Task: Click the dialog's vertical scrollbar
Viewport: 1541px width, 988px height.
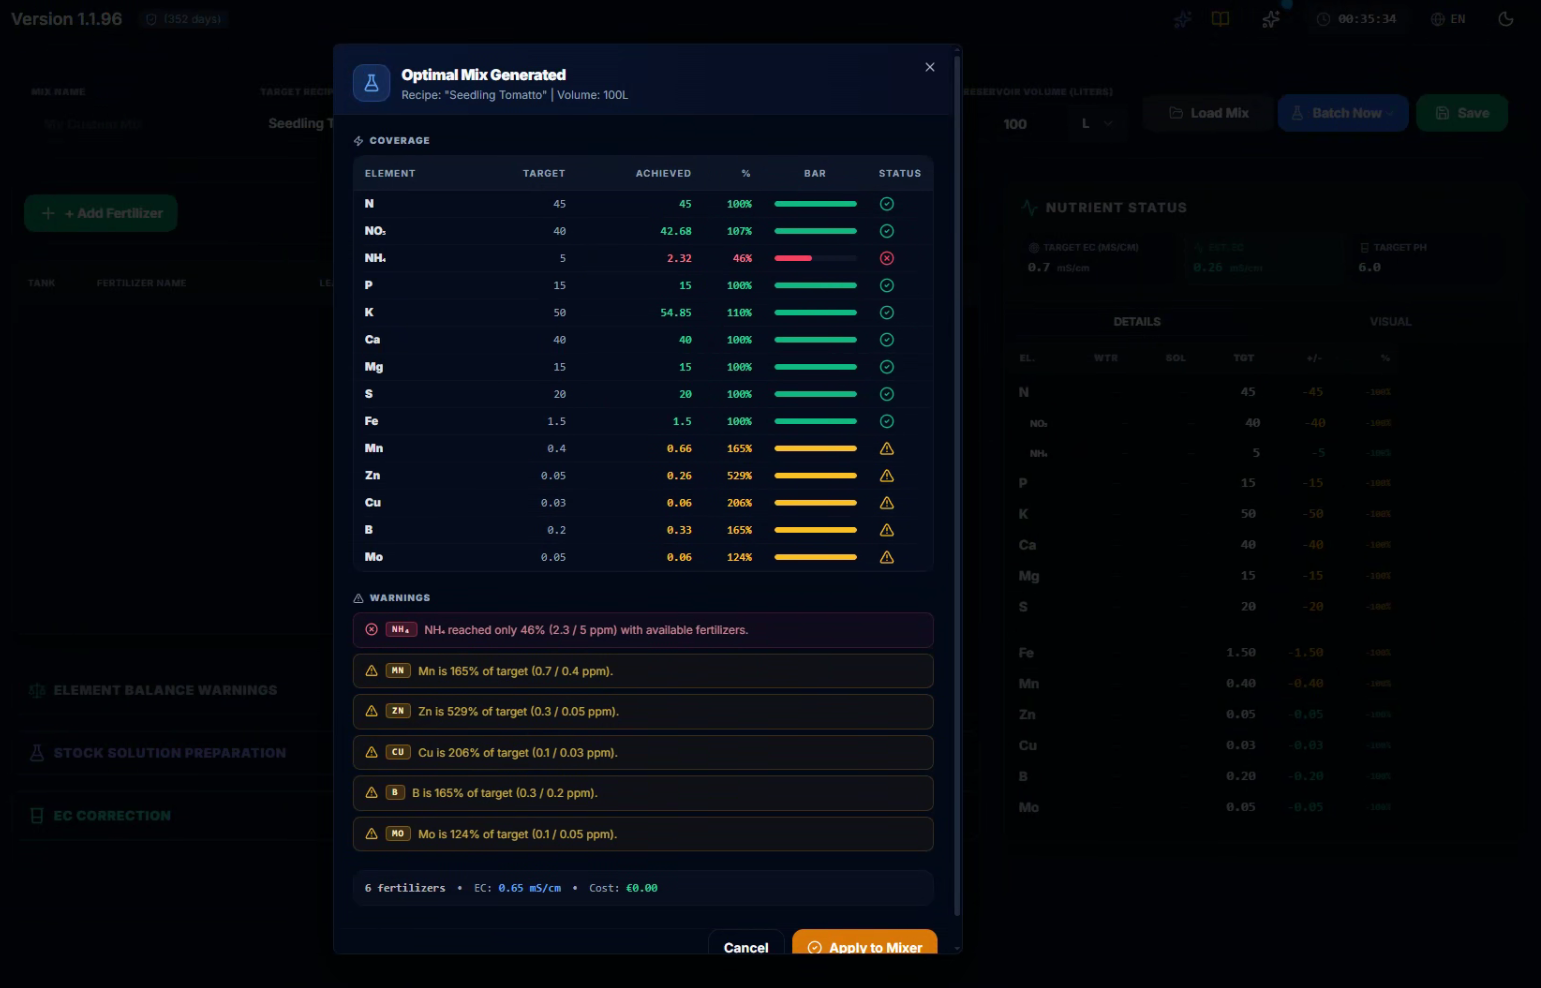Action: (957, 485)
